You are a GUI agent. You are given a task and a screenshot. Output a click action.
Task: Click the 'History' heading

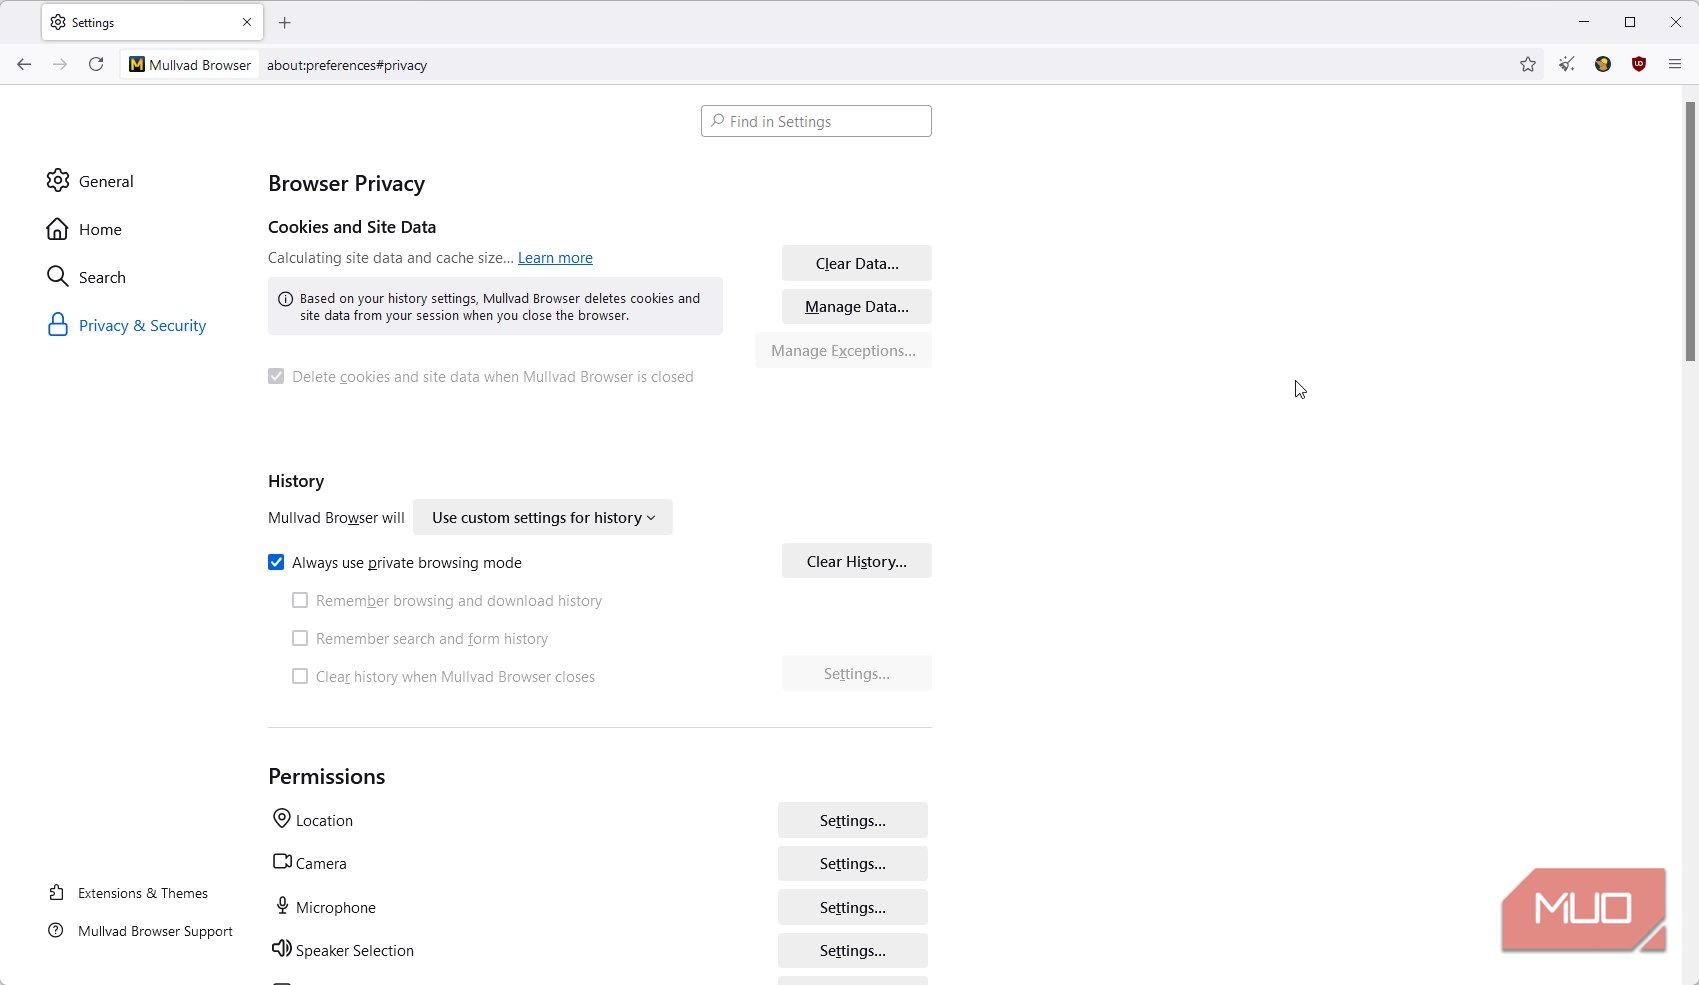(296, 481)
